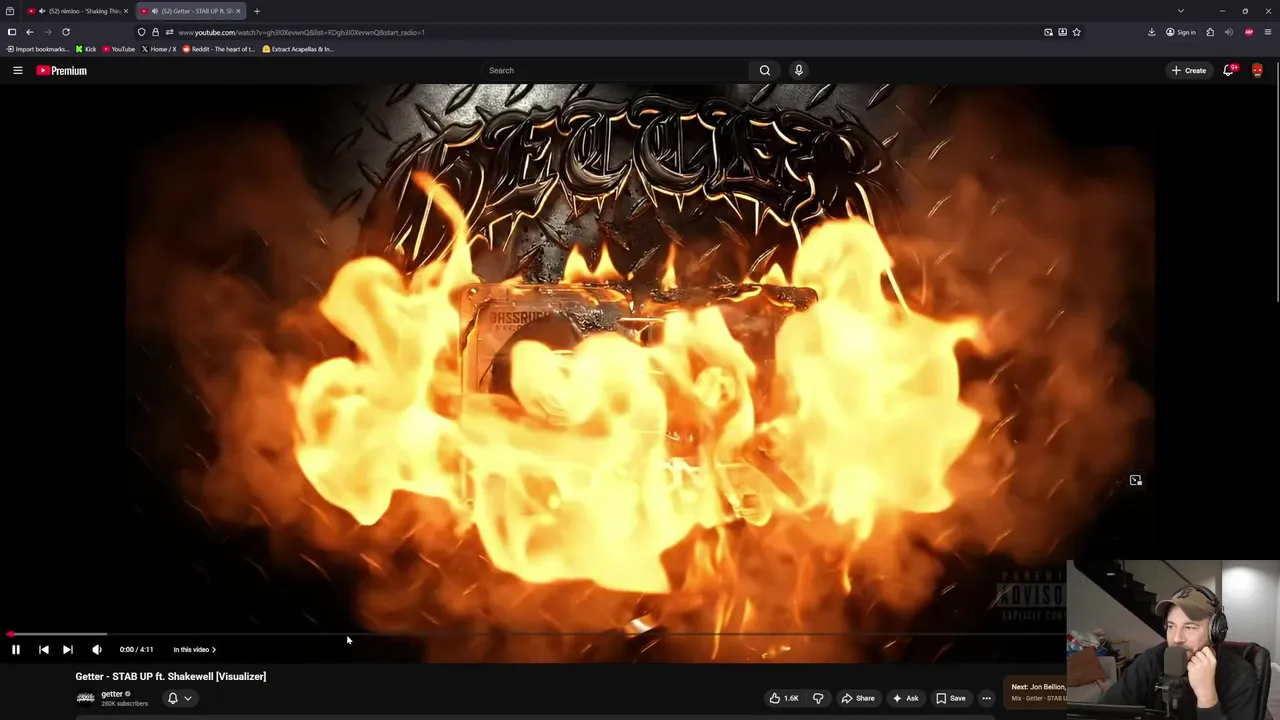
Task: Click the magnifier search button
Action: pyautogui.click(x=765, y=70)
